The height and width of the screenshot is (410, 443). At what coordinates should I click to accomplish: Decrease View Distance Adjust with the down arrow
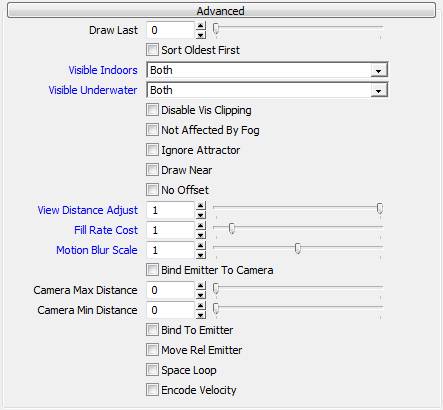point(201,215)
